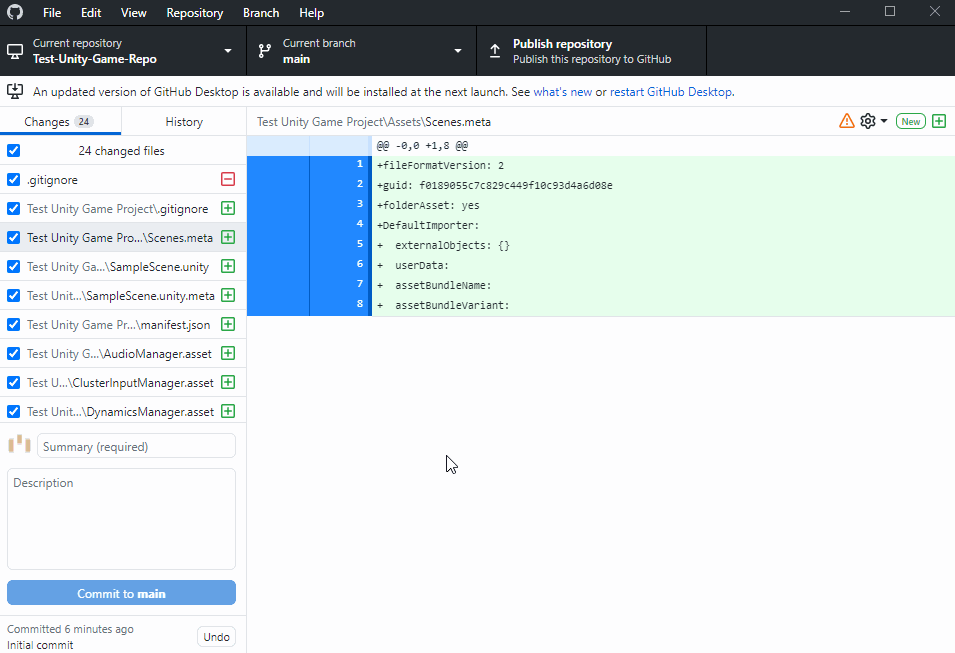Toggle checkbox for DynamicsManager.asset
Viewport: 955px width, 653px height.
coord(13,412)
